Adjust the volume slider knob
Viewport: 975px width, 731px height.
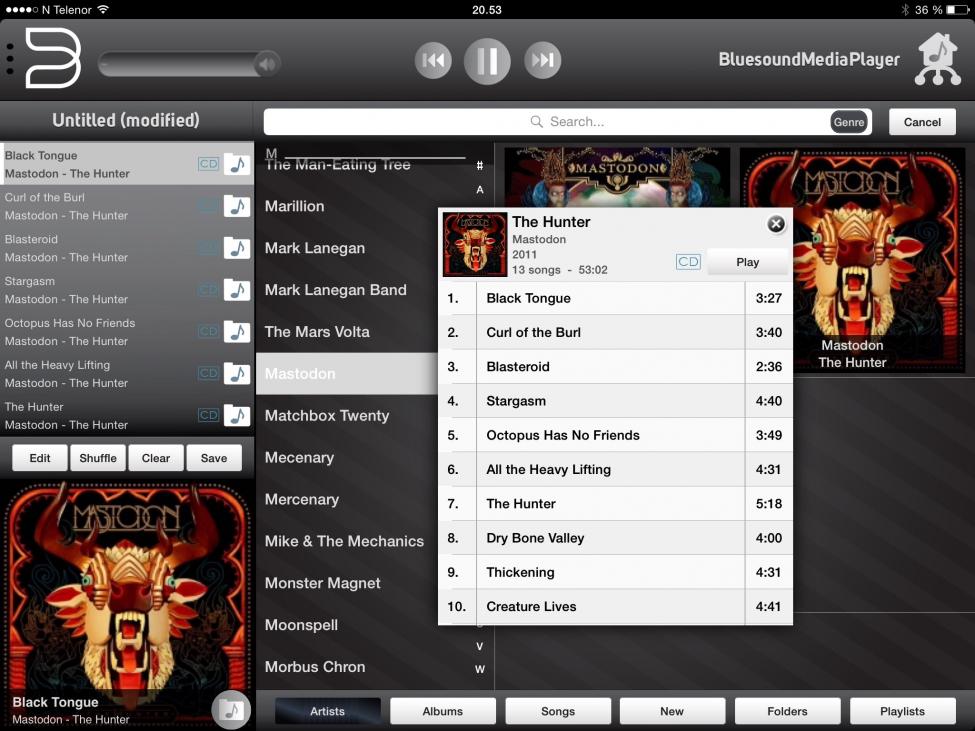coord(267,63)
